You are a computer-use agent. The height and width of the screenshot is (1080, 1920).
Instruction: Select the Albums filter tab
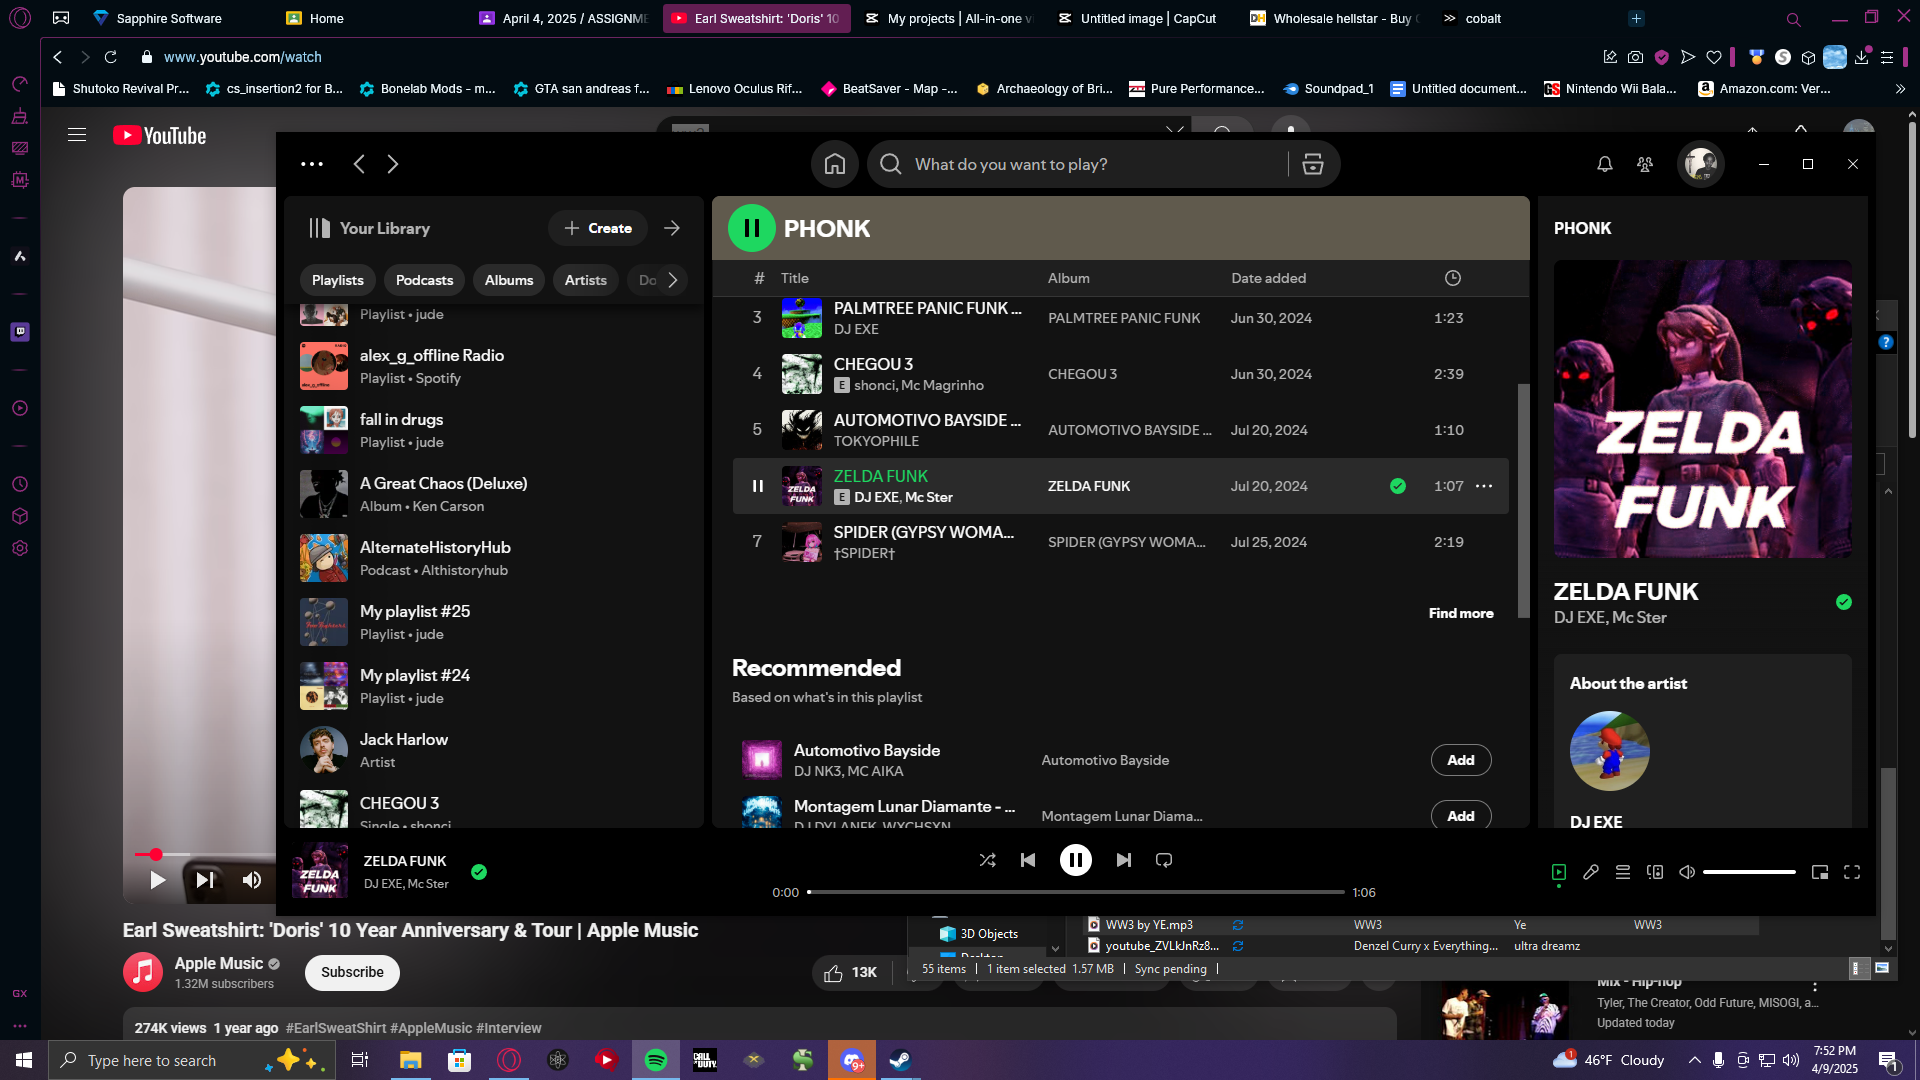pos(509,280)
